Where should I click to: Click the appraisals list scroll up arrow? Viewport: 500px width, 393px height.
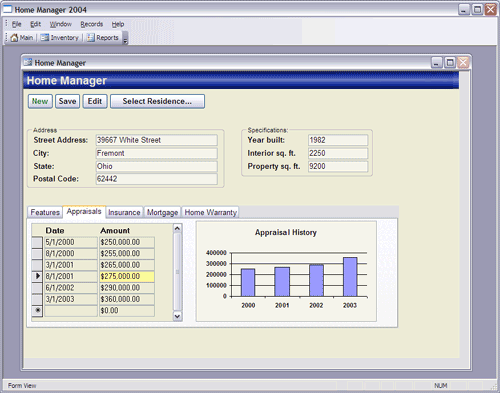pyautogui.click(x=177, y=228)
